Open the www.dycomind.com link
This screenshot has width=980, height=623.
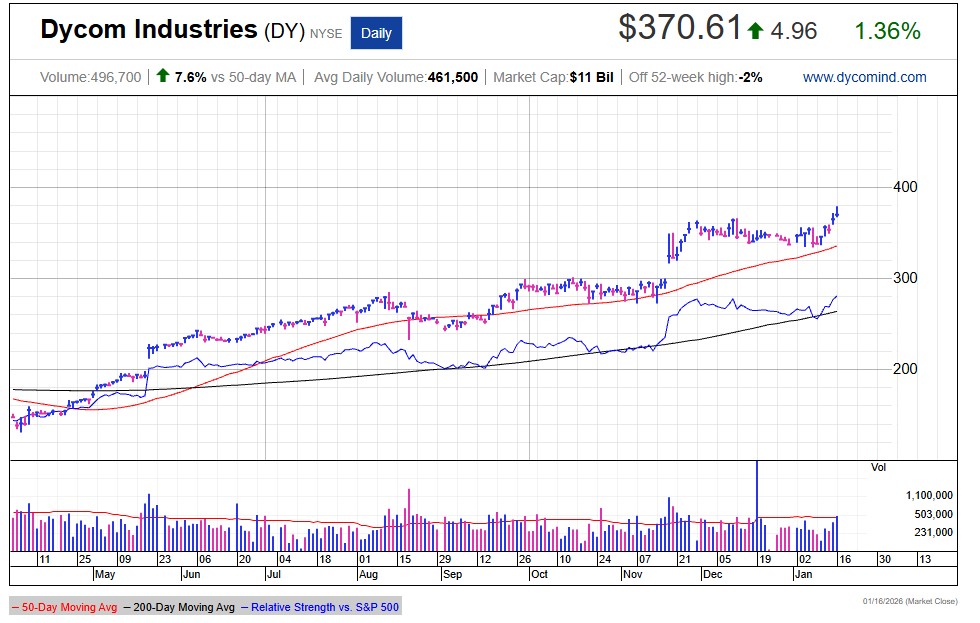point(864,77)
